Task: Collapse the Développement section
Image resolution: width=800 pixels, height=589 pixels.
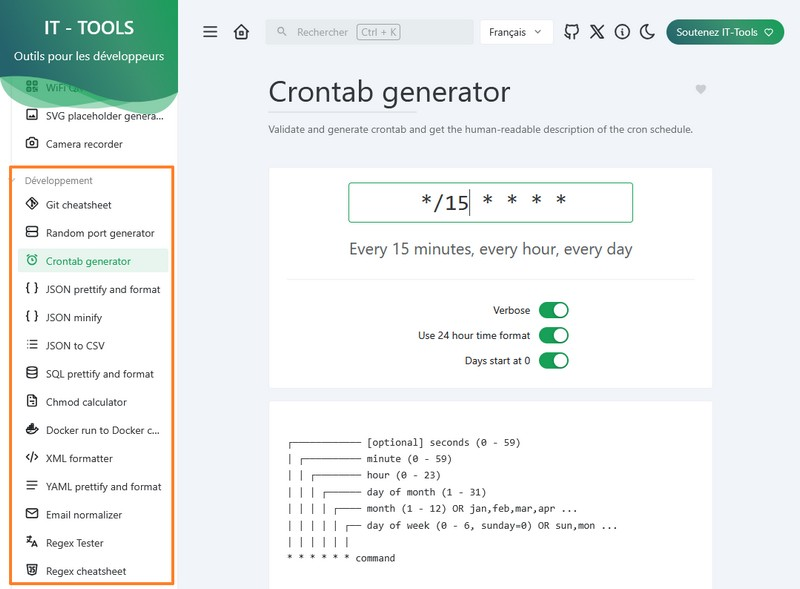Action: (59, 180)
